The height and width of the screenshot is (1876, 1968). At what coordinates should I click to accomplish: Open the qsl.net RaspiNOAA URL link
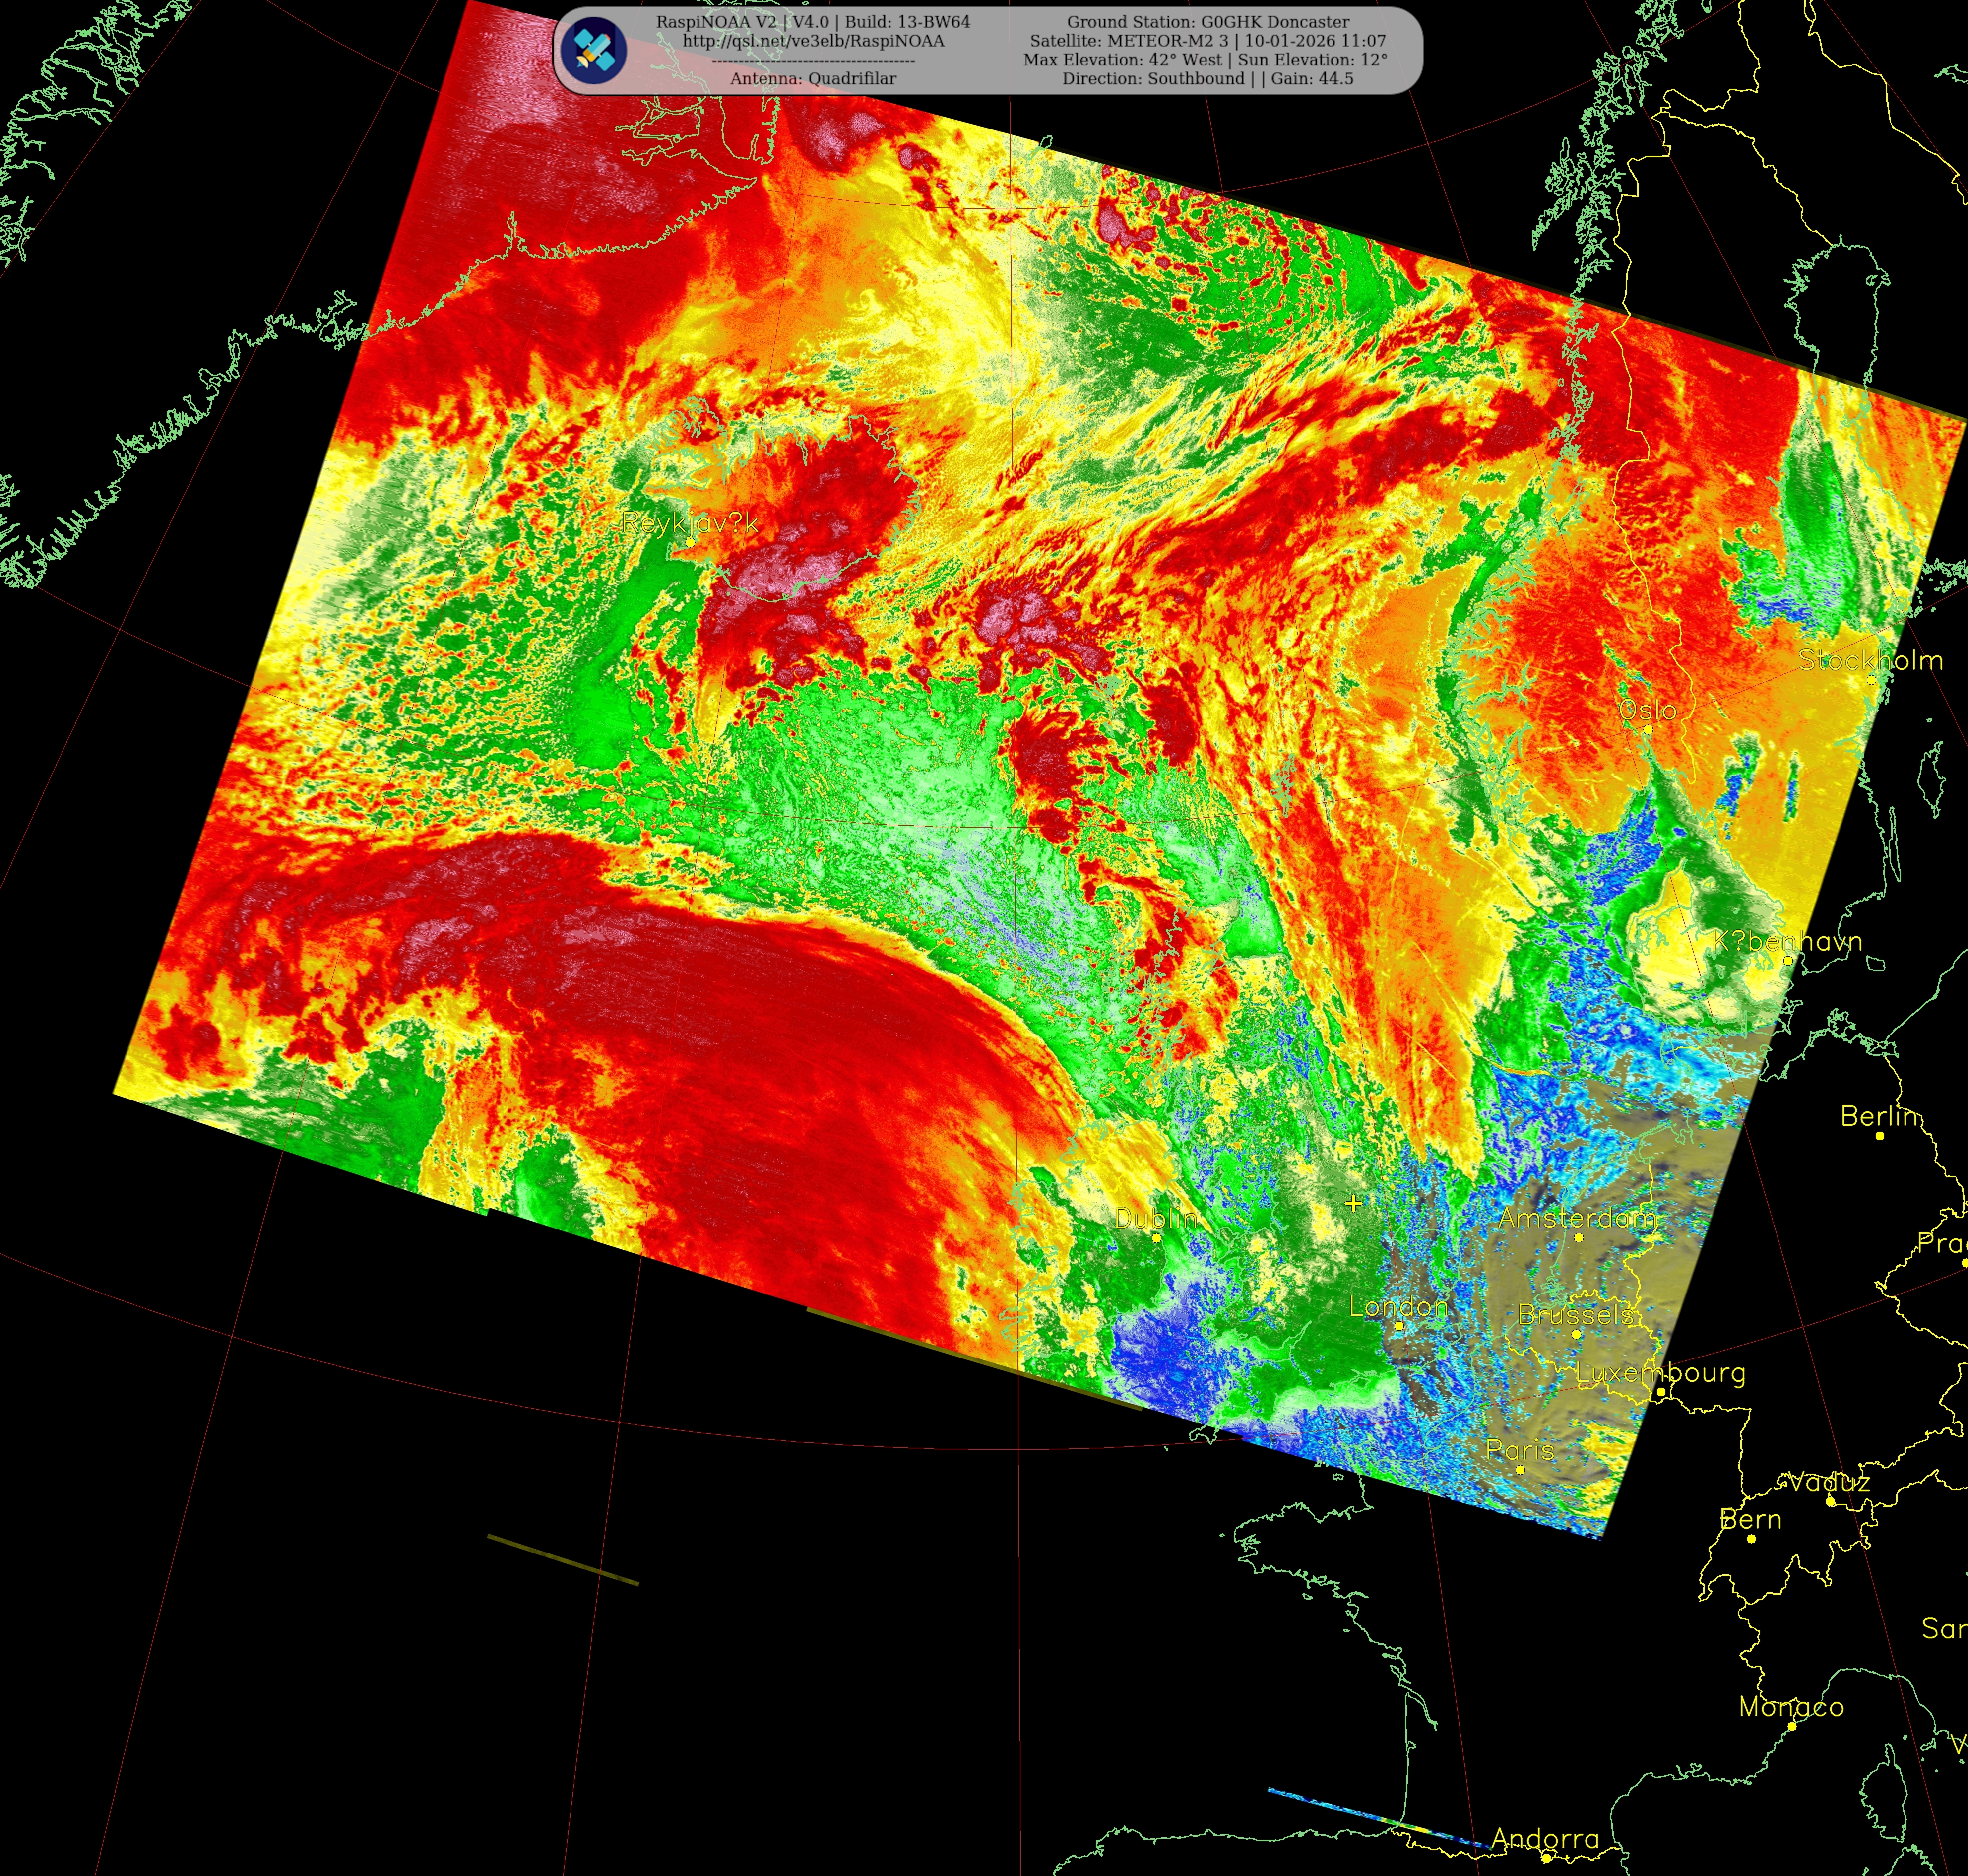(812, 41)
